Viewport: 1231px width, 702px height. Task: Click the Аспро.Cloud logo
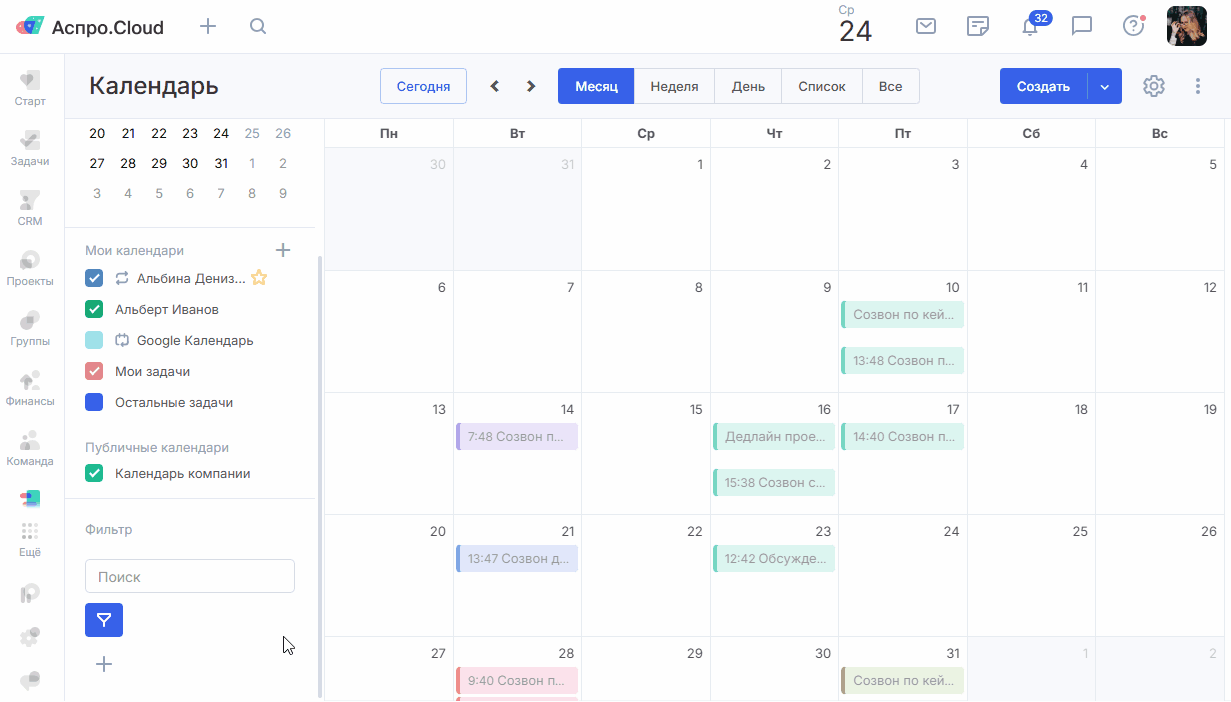click(90, 27)
